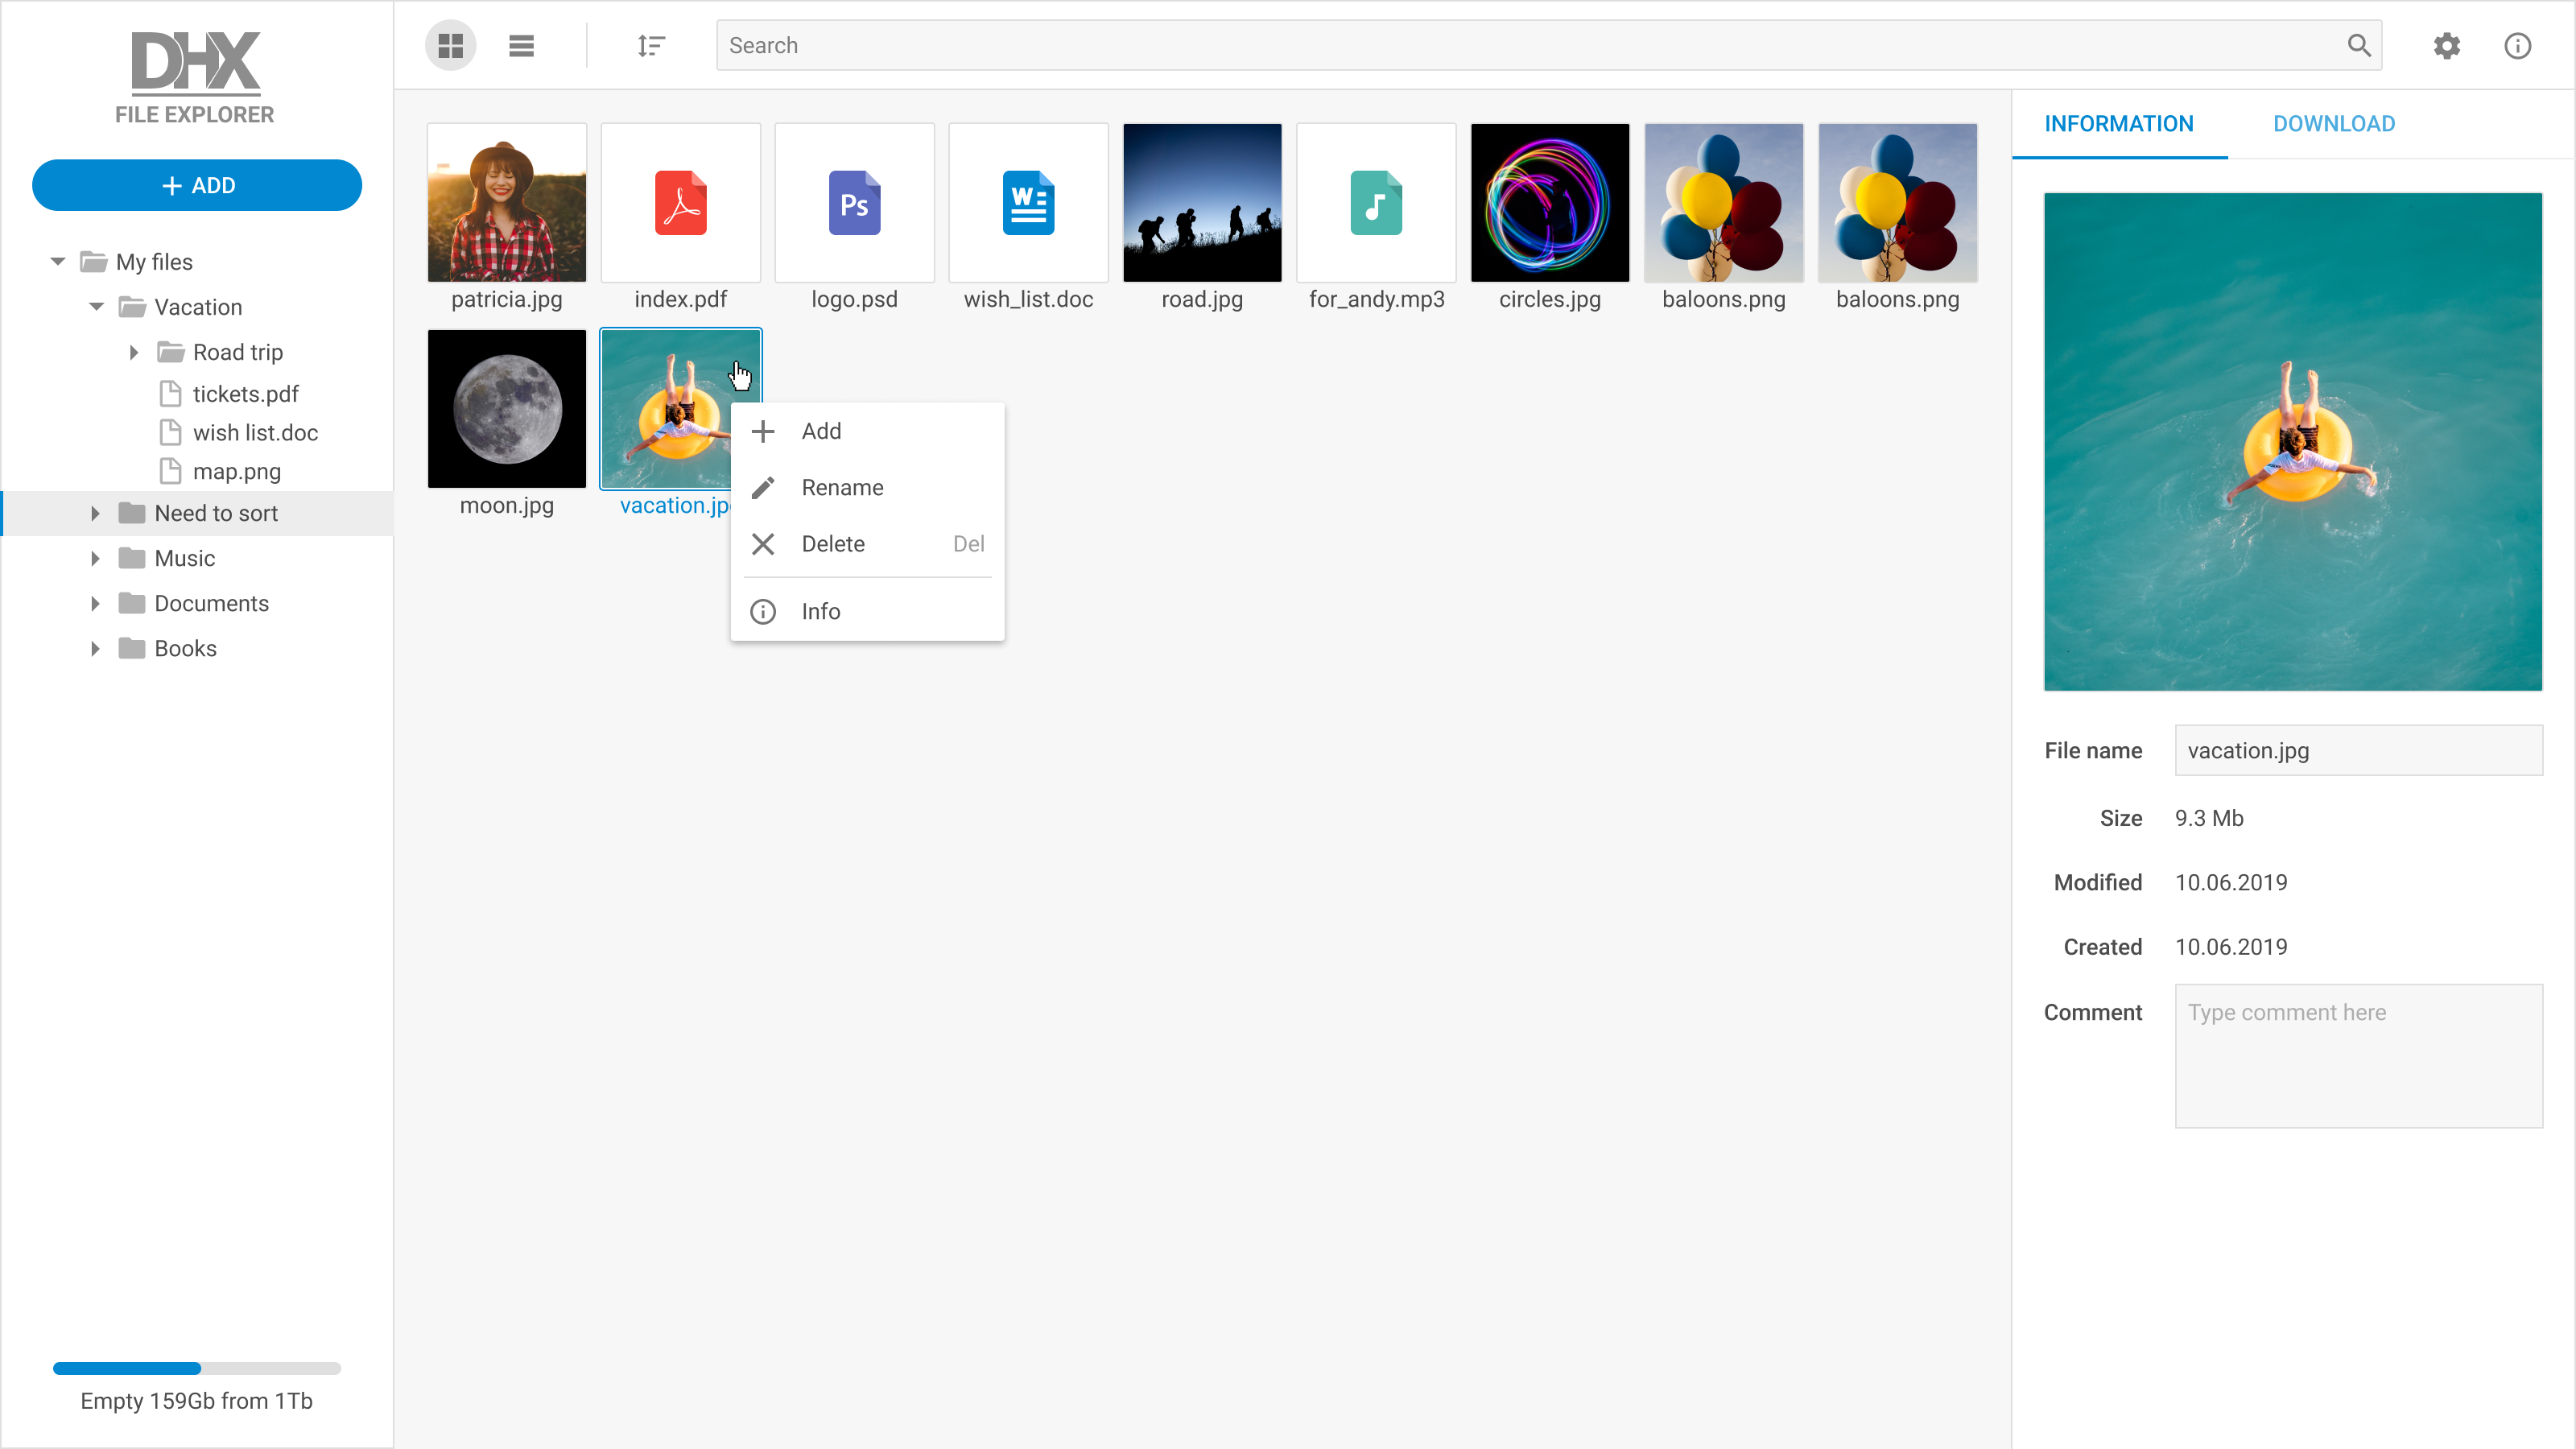Switch to grid view layout

(450, 45)
